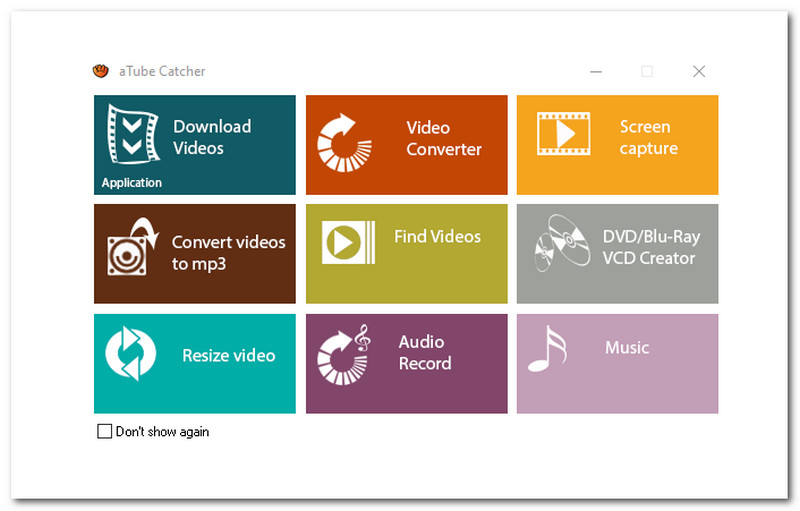Click the filmstrip download arrows icon
The image size is (800, 511).
(133, 134)
